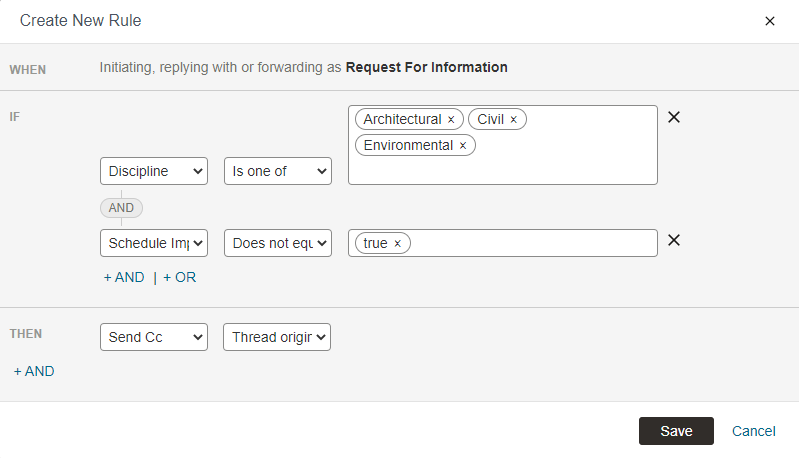Viewport: 799px width, 458px height.
Task: Delete the Schedule Impact condition row
Action: coord(674,240)
